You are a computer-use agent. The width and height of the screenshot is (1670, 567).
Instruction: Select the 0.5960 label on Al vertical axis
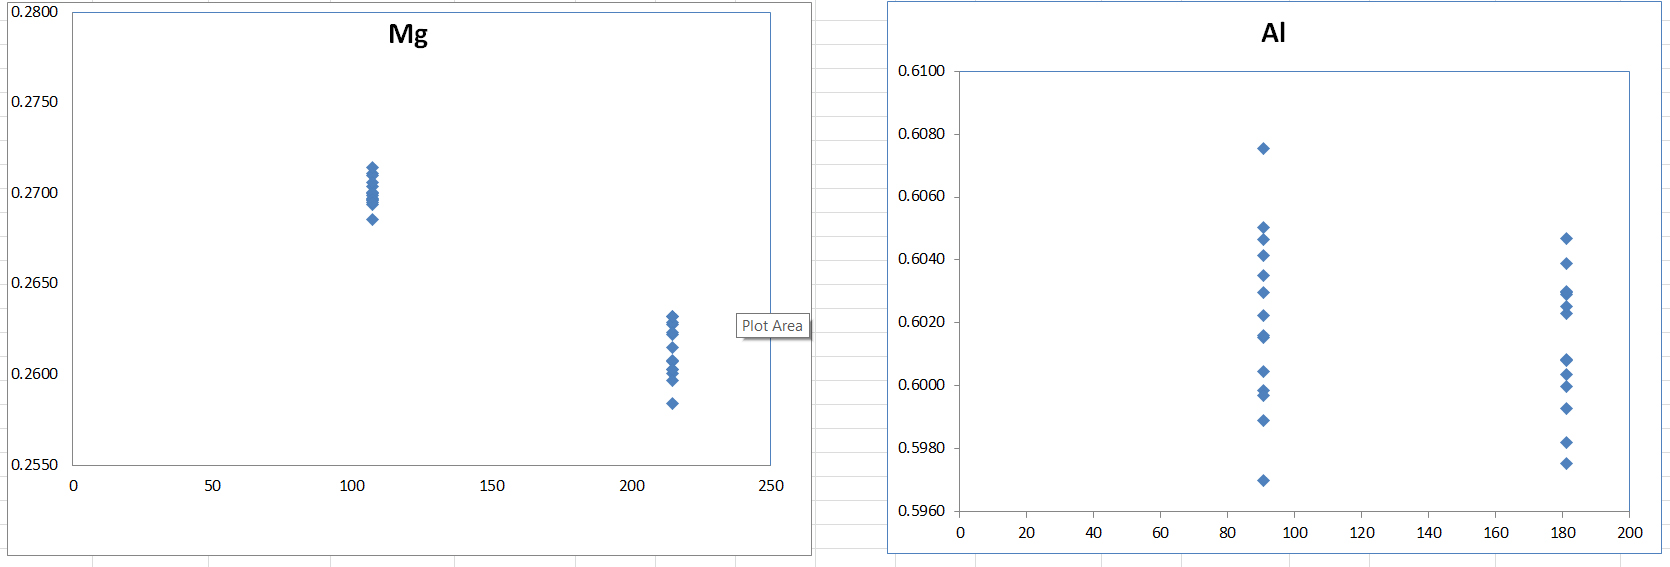[x=921, y=511]
